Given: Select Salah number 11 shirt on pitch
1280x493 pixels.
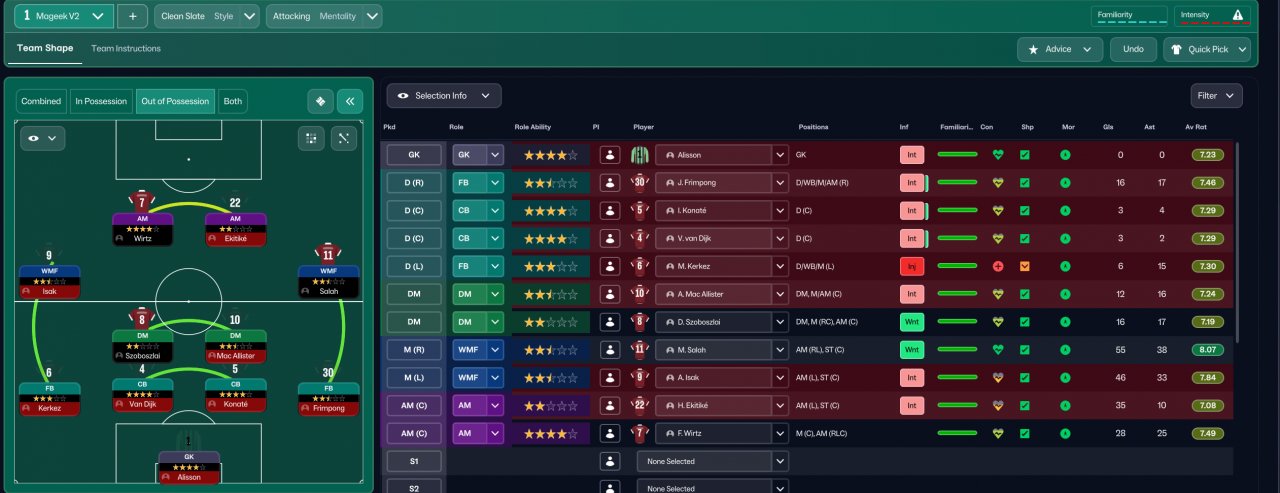Looking at the screenshot, I should tap(328, 253).
